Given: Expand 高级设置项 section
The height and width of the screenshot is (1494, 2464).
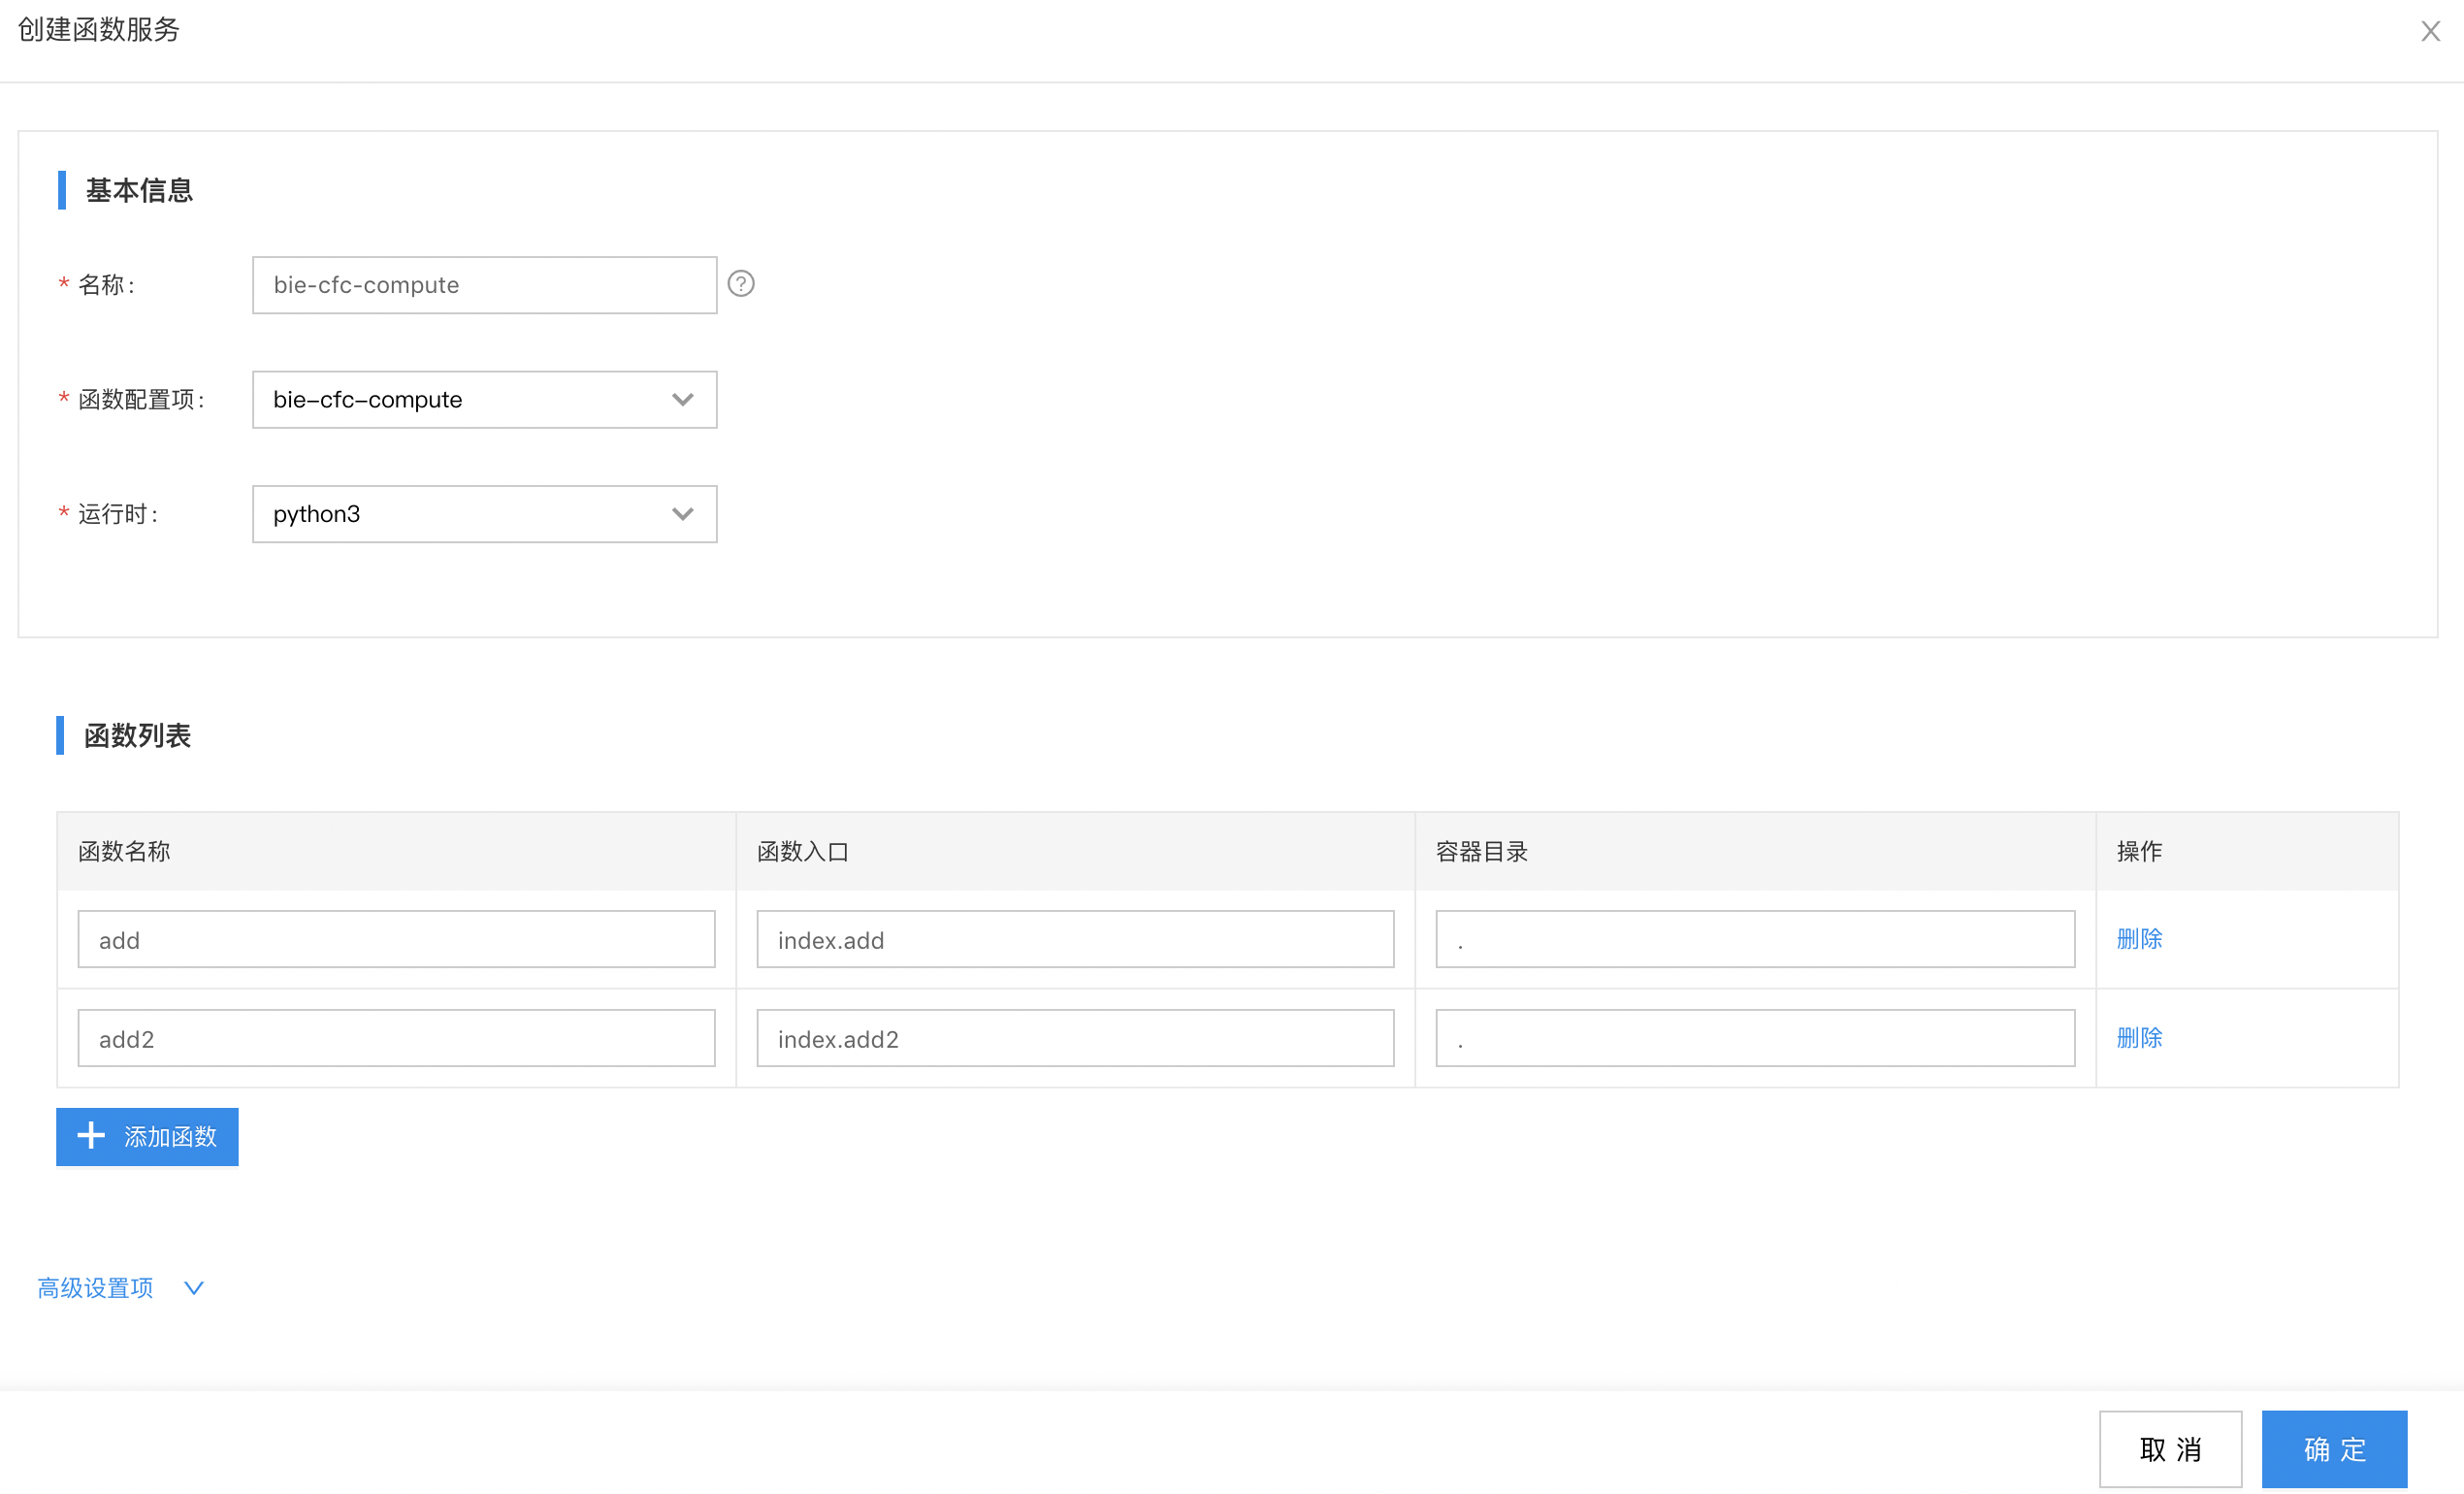Looking at the screenshot, I should pyautogui.click(x=120, y=1288).
